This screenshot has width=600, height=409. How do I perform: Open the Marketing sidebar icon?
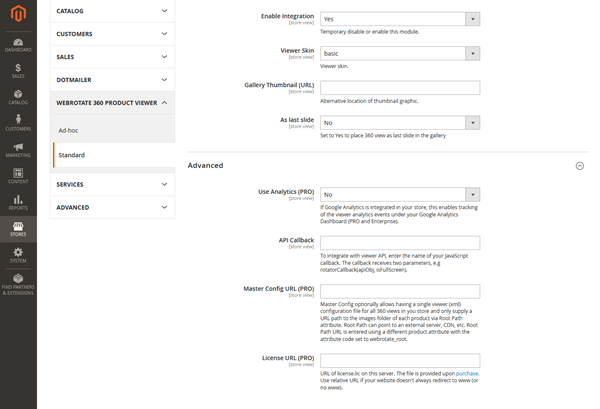(x=18, y=150)
